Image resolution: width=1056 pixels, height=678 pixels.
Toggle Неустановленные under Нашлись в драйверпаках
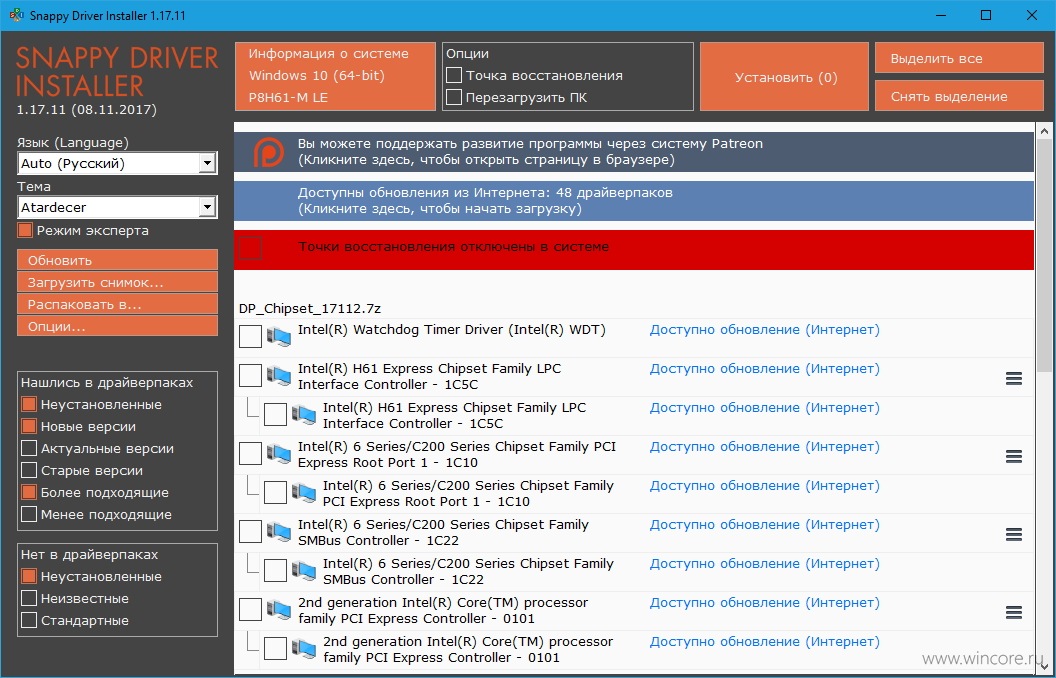coord(29,404)
